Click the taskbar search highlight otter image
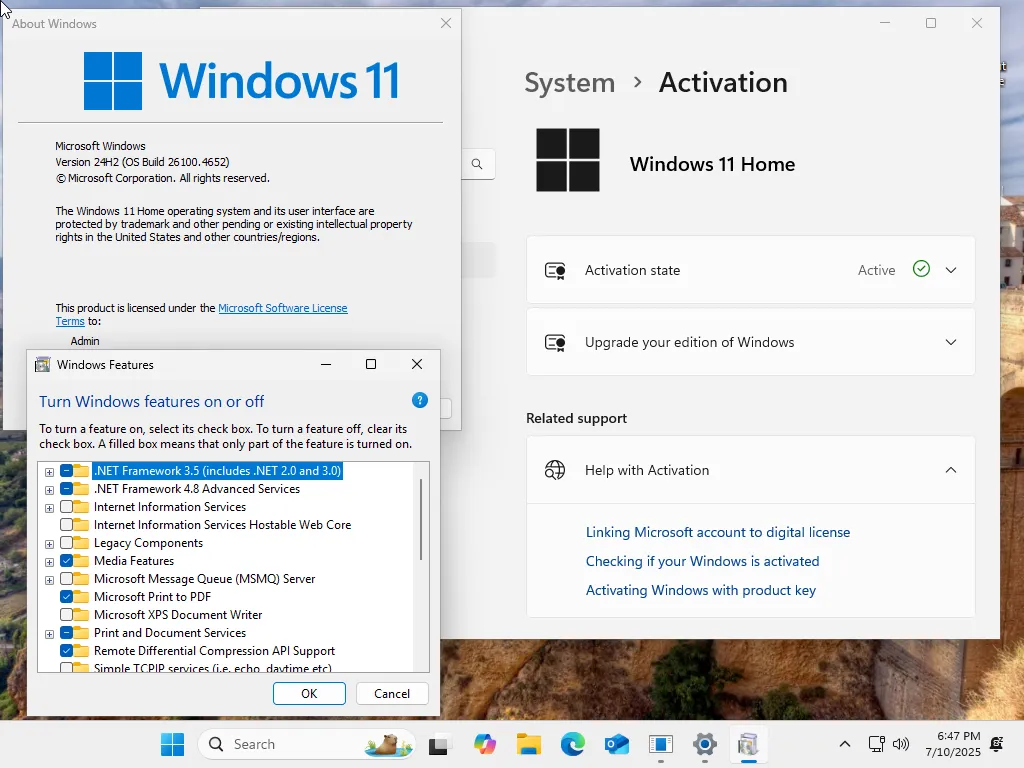The image size is (1024, 768). click(388, 744)
